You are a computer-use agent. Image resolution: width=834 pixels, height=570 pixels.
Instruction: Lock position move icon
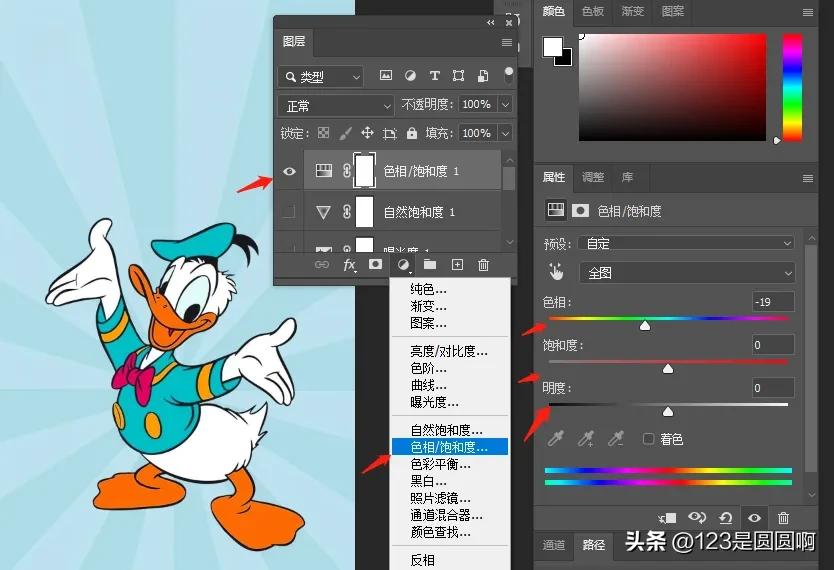367,132
